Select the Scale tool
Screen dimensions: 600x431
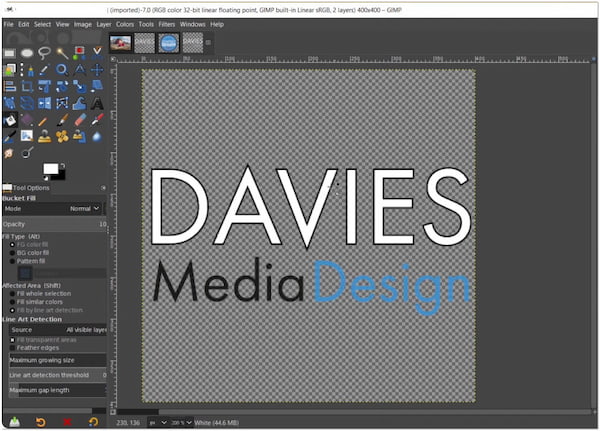point(79,87)
